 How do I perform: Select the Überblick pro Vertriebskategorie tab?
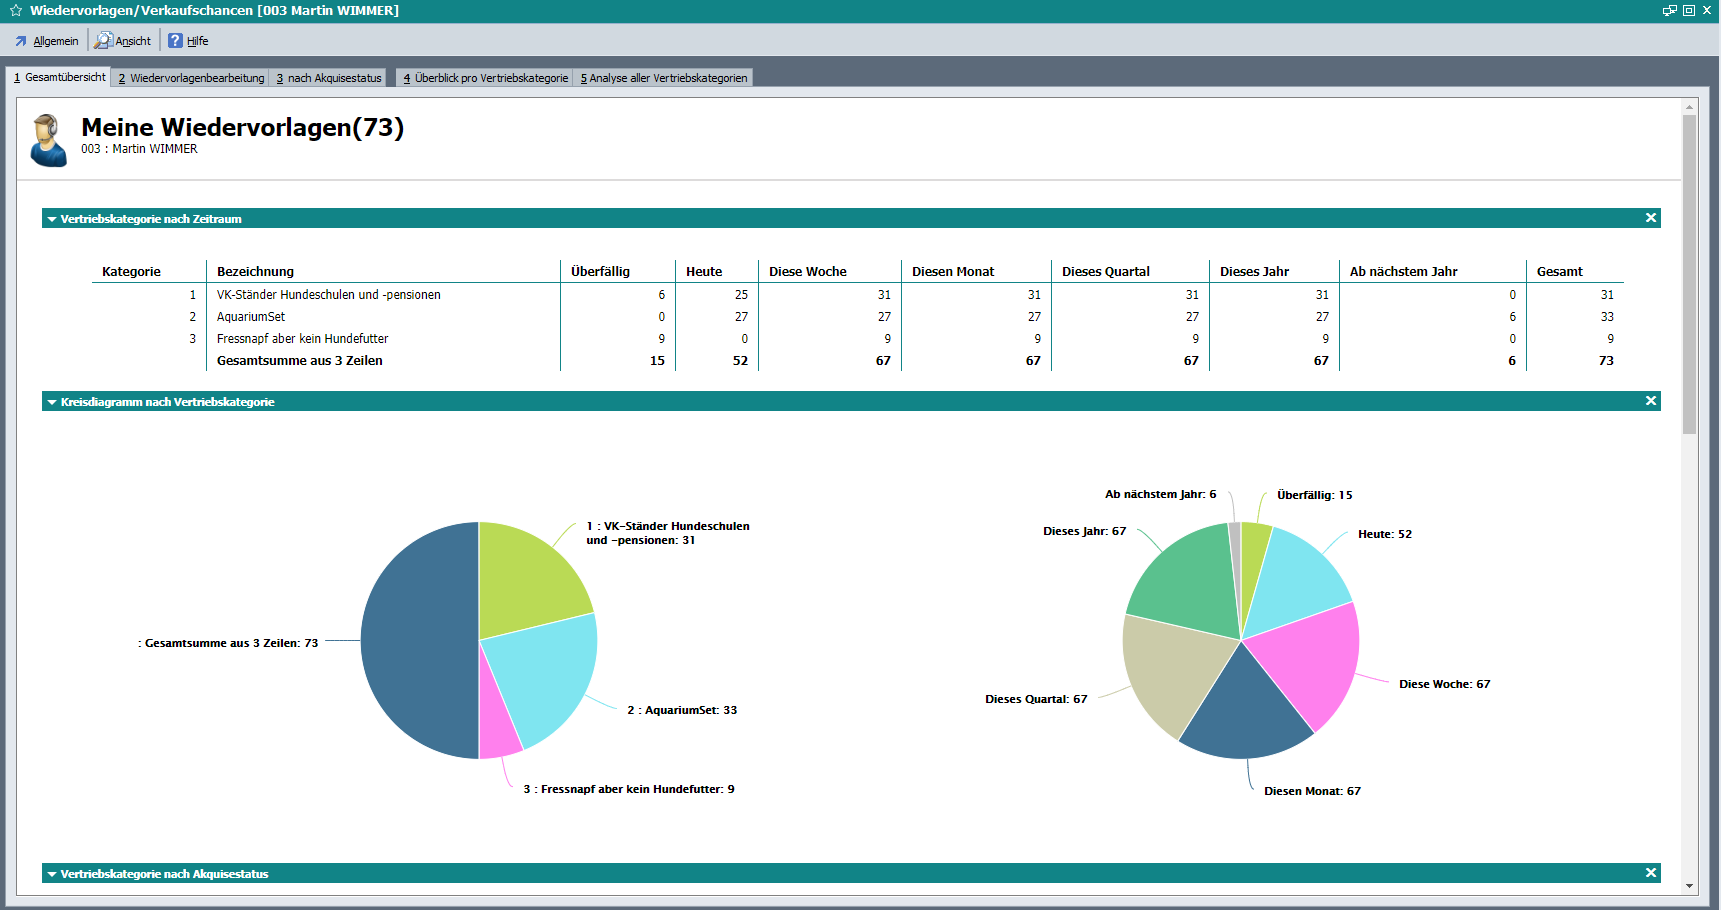[x=486, y=78]
